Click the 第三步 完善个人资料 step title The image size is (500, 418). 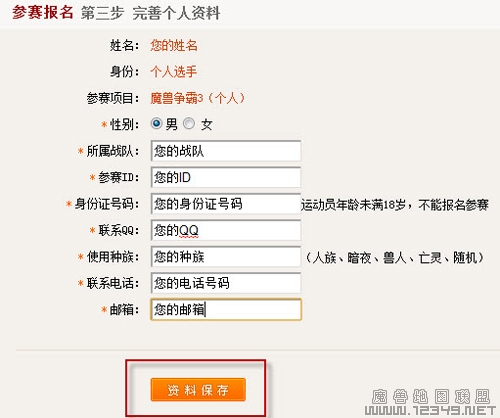tap(150, 13)
